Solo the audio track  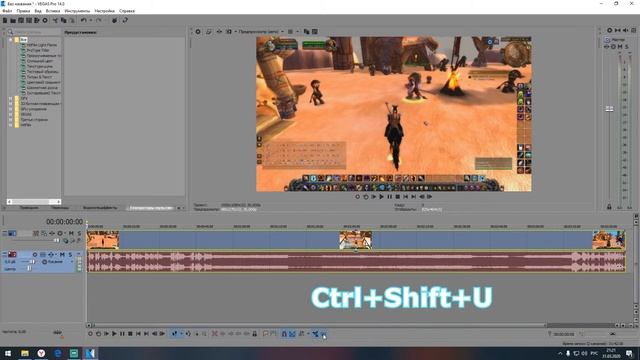(70, 255)
